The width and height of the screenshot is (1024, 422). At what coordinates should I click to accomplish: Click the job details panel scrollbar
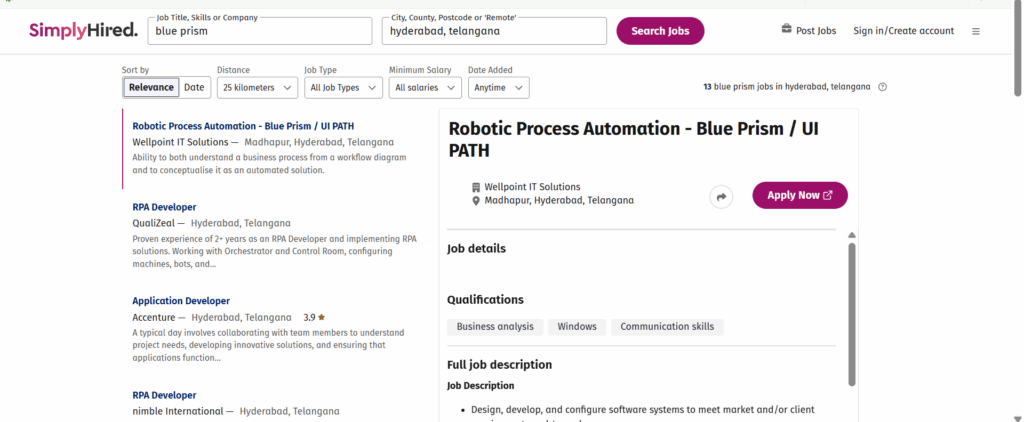point(852,314)
